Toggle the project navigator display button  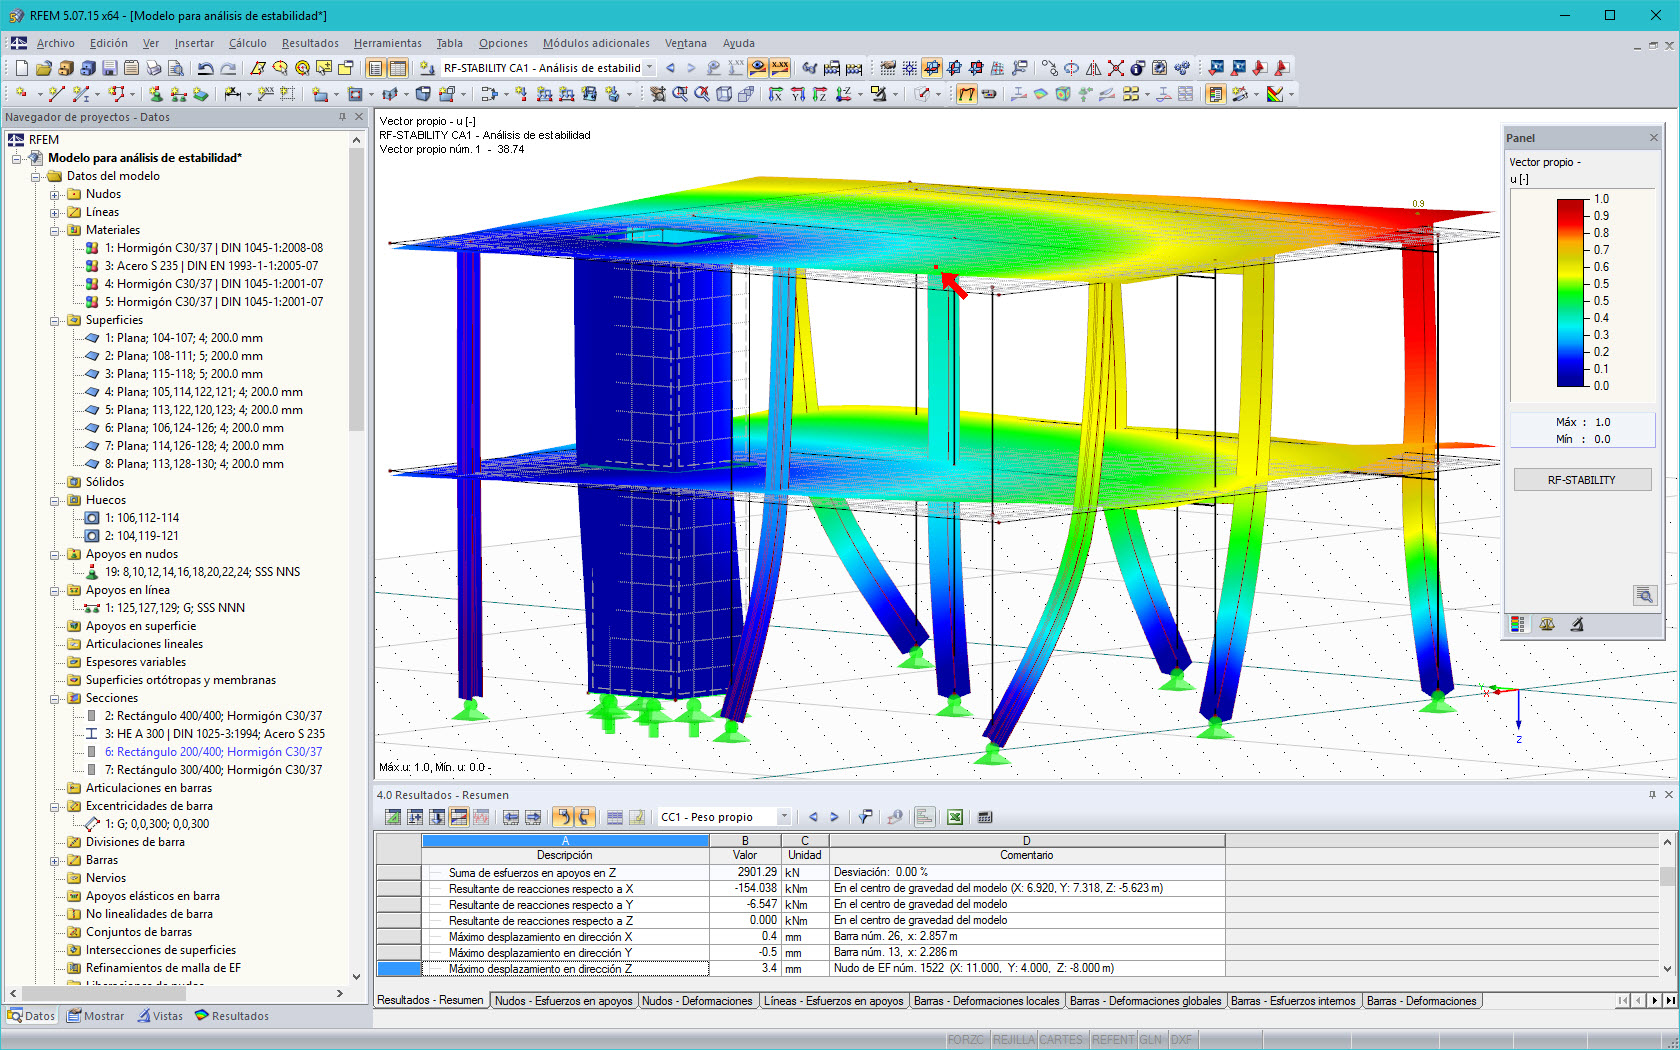click(x=375, y=68)
